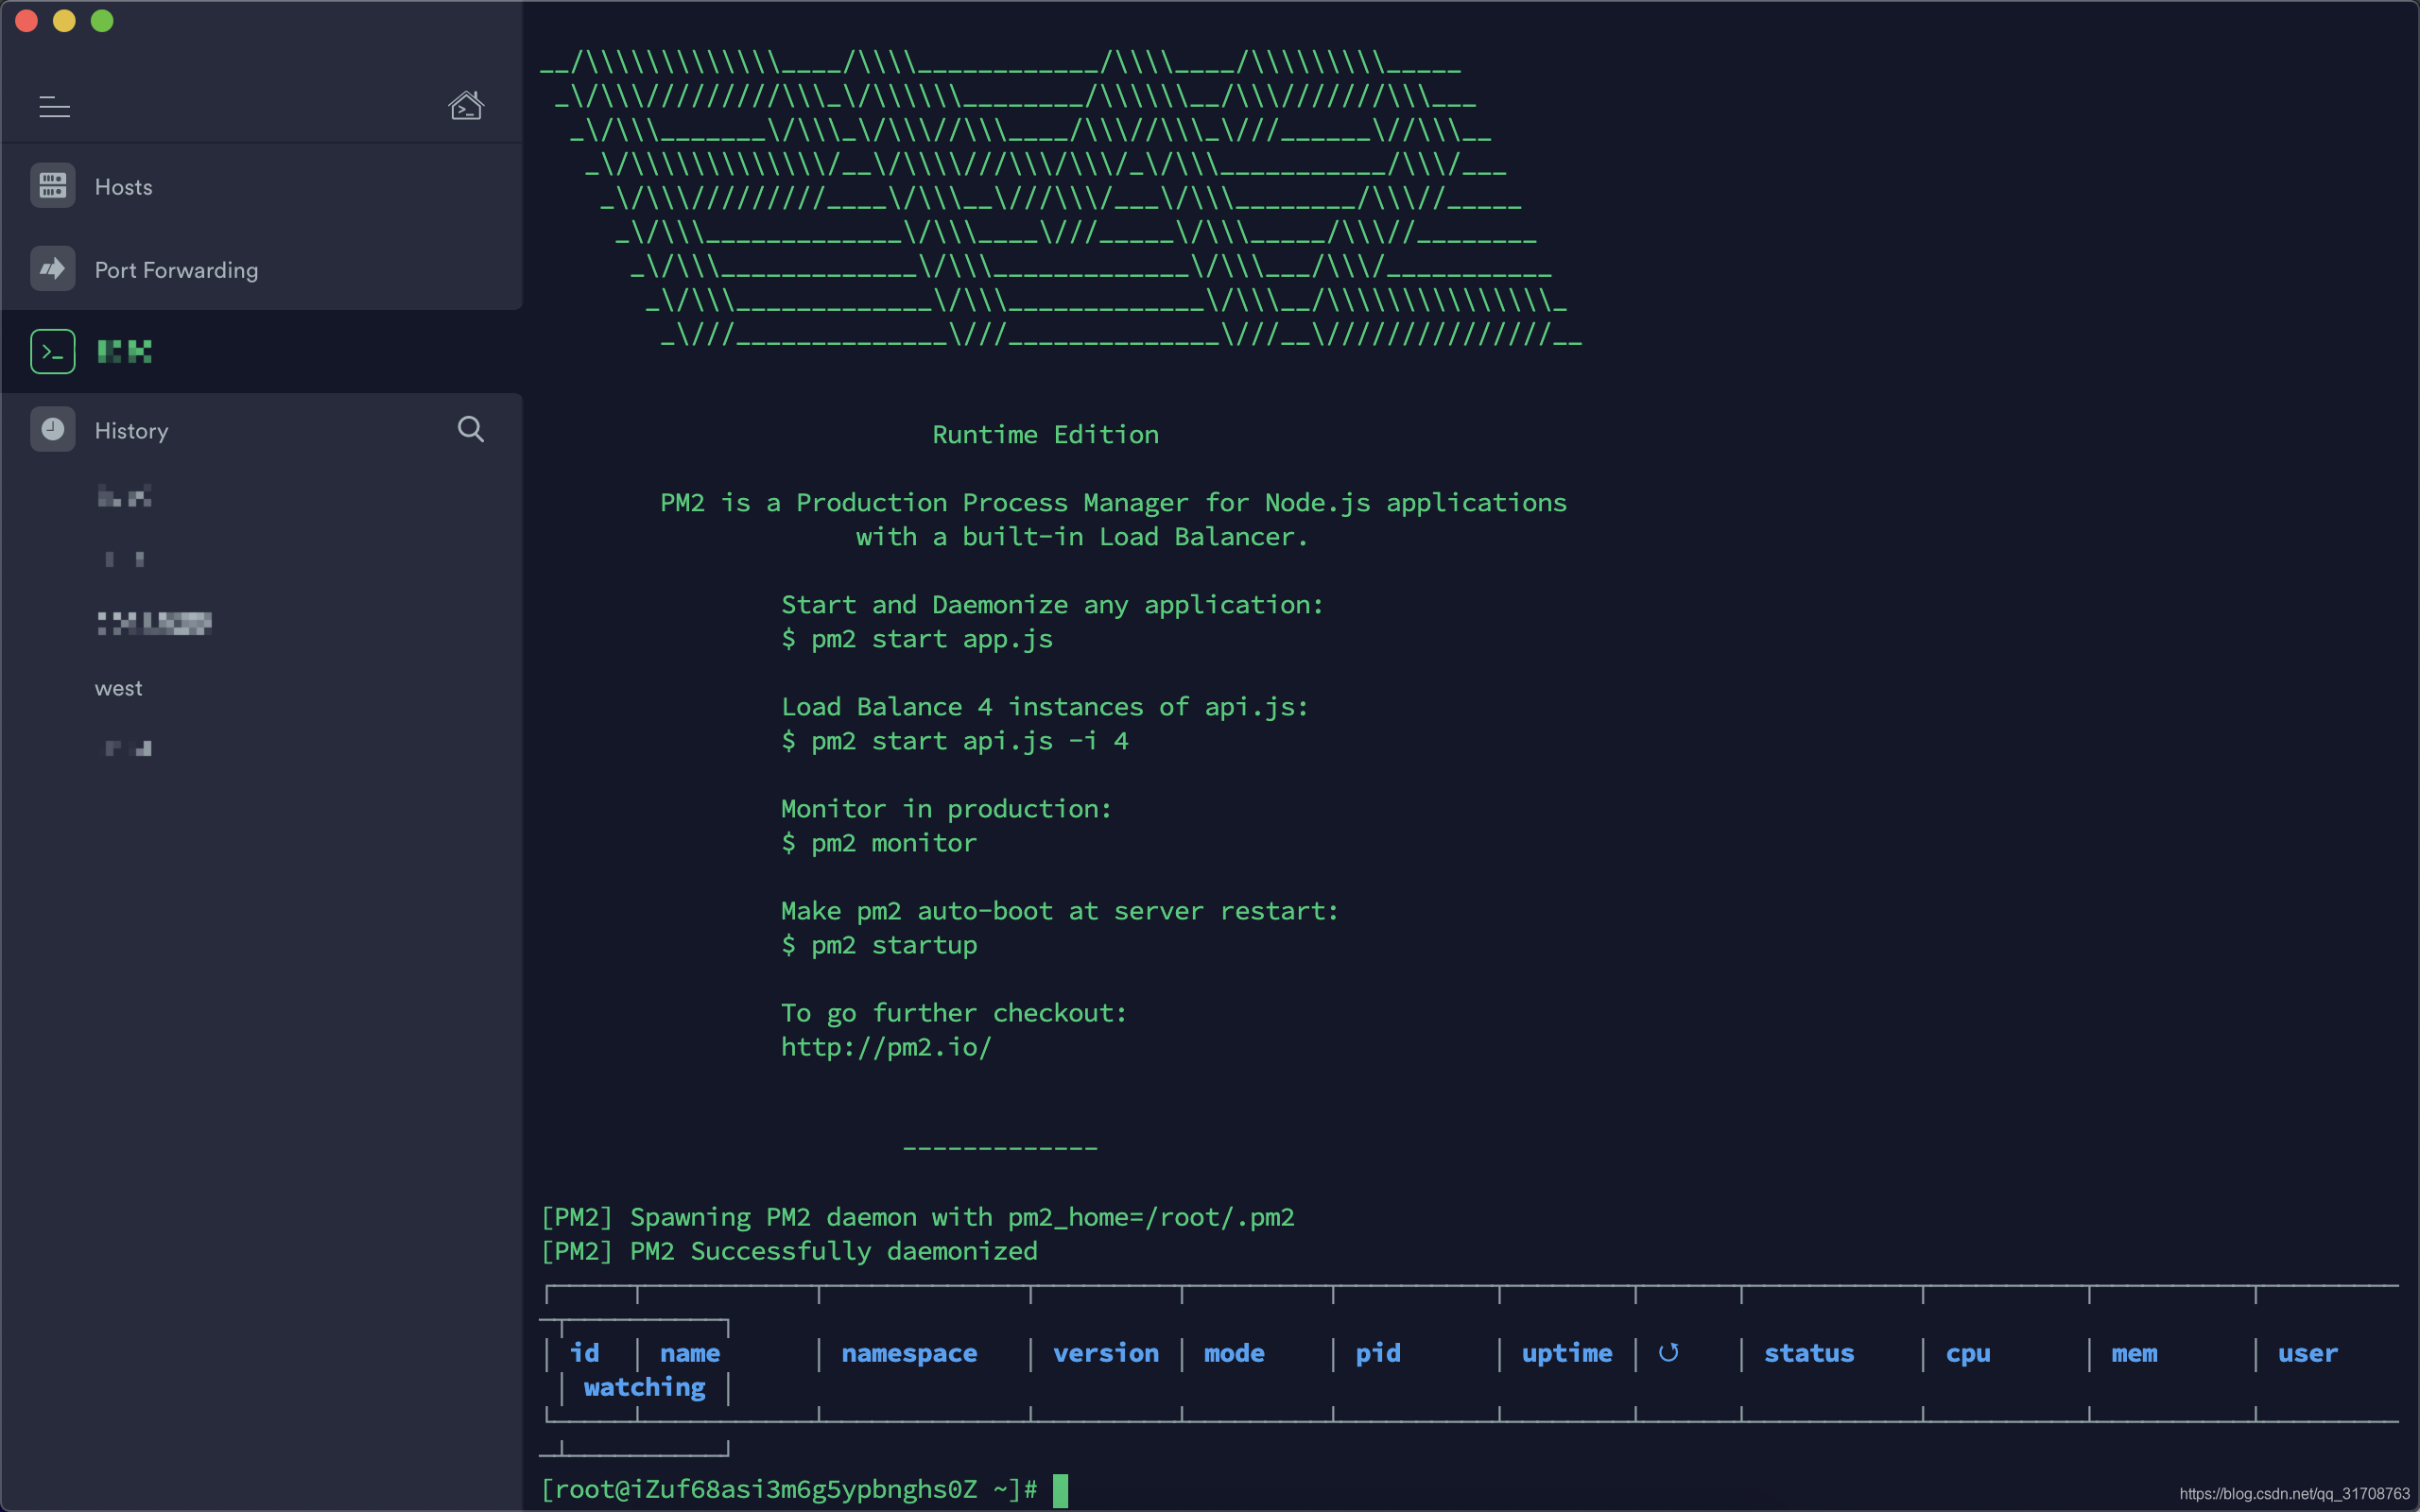Open the Port Forwarding section
Viewport: 2420px width, 1512px height.
(176, 270)
